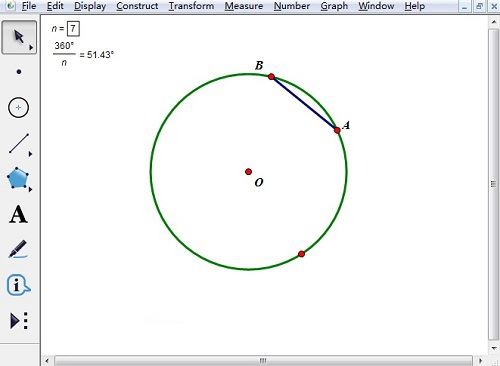Open the Transform menu

click(191, 6)
